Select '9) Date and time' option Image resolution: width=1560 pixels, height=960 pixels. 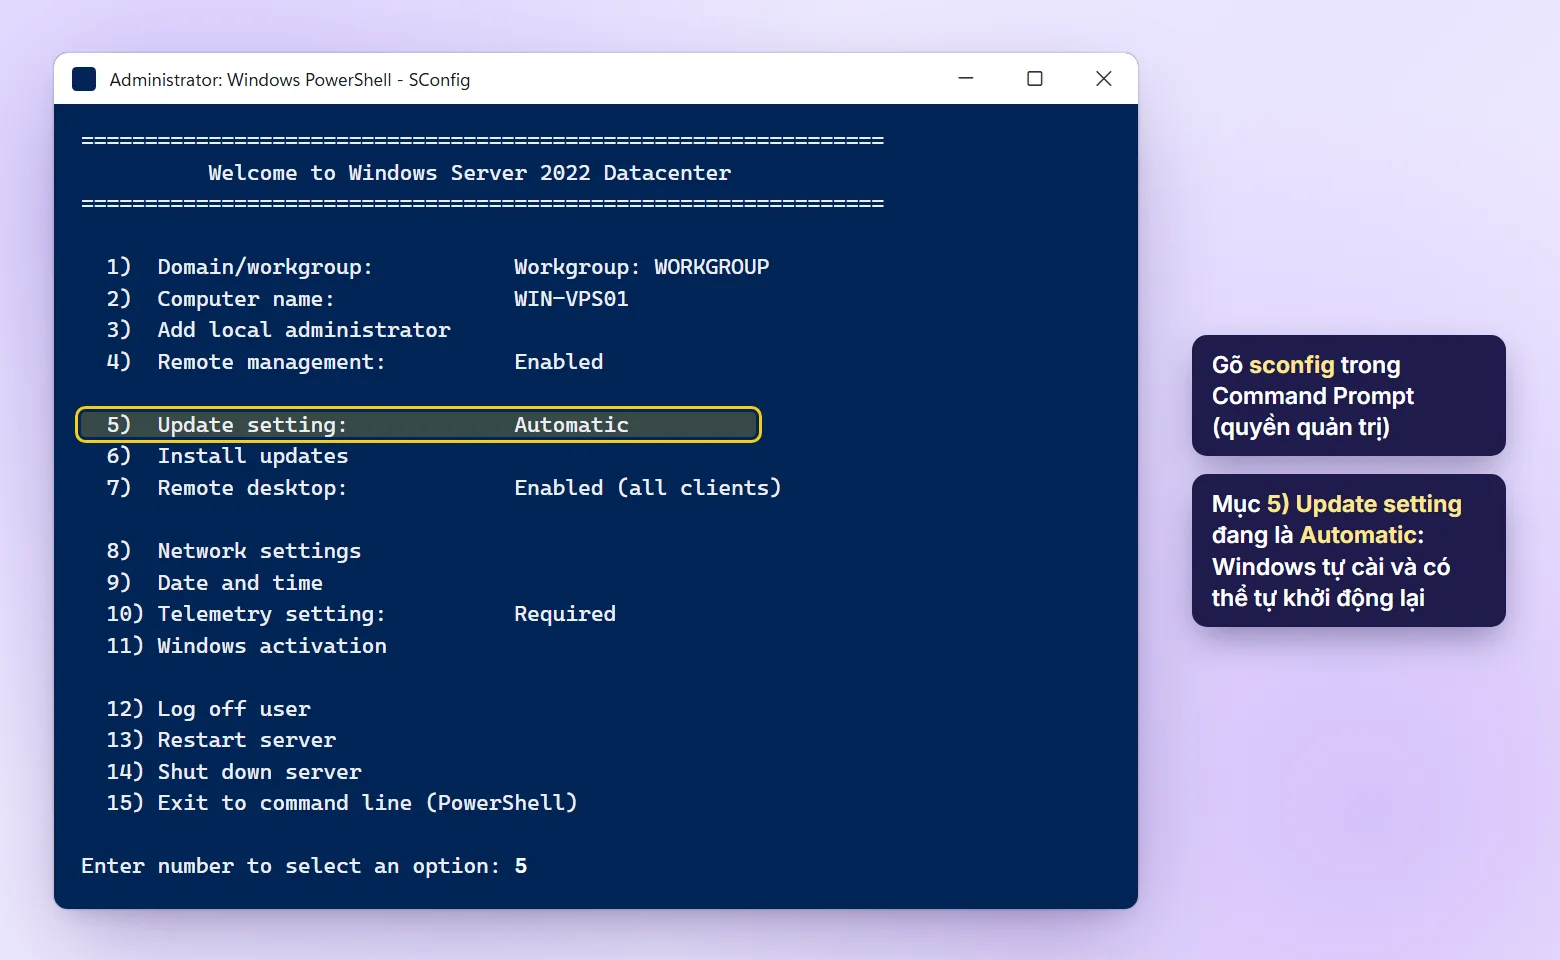[215, 583]
